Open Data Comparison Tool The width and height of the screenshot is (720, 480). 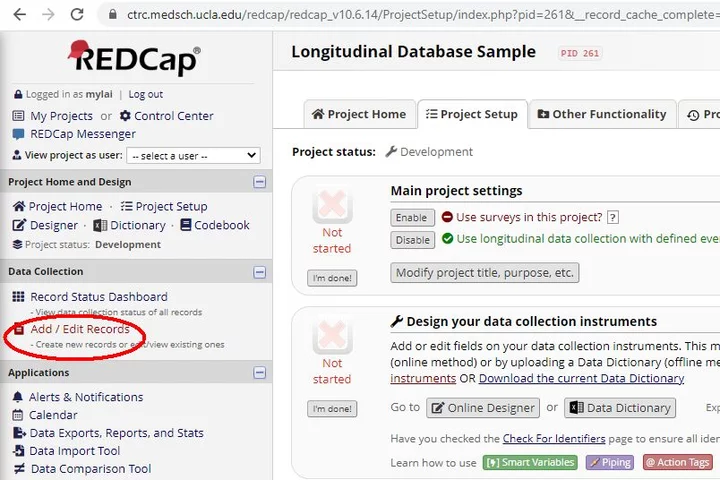click(90, 469)
